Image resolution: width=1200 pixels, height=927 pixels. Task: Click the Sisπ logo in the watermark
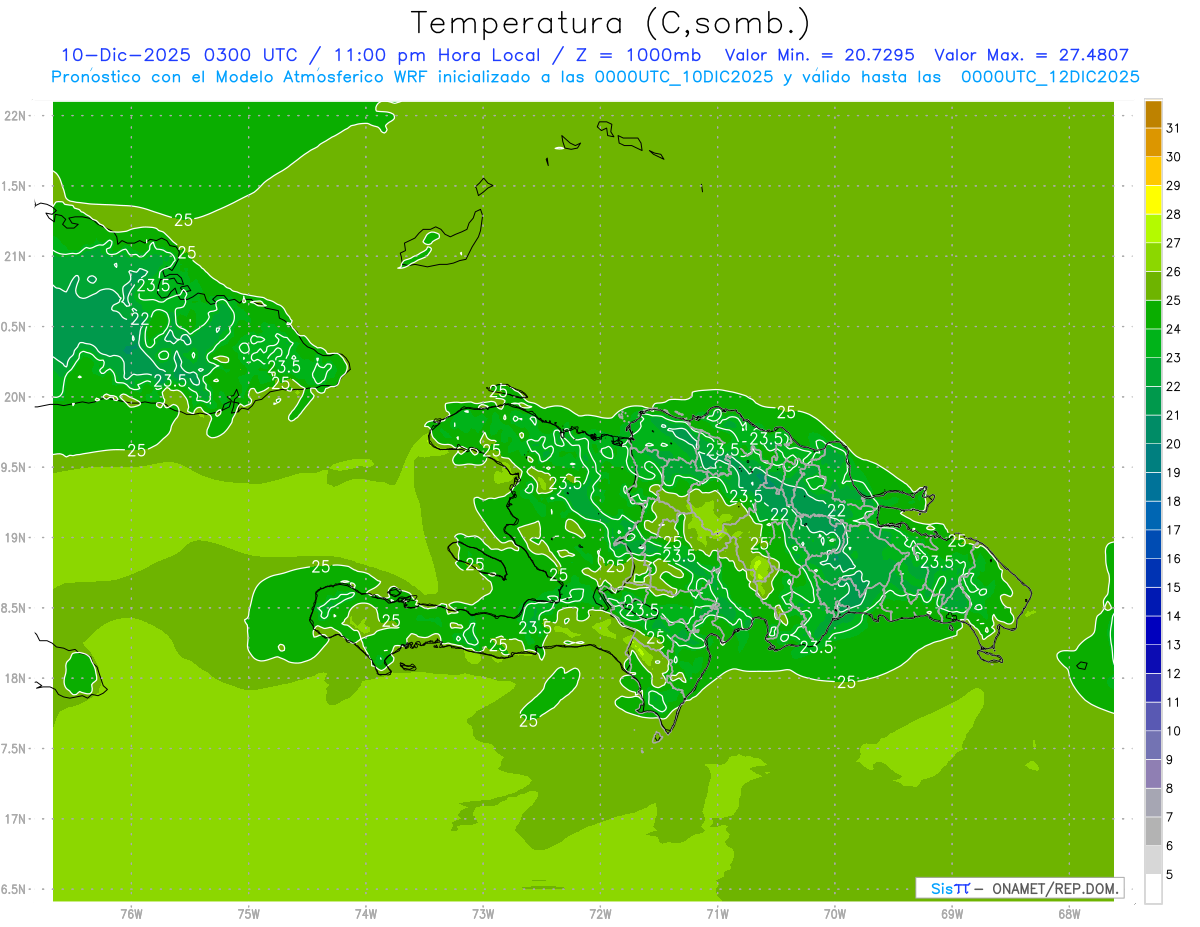point(949,888)
